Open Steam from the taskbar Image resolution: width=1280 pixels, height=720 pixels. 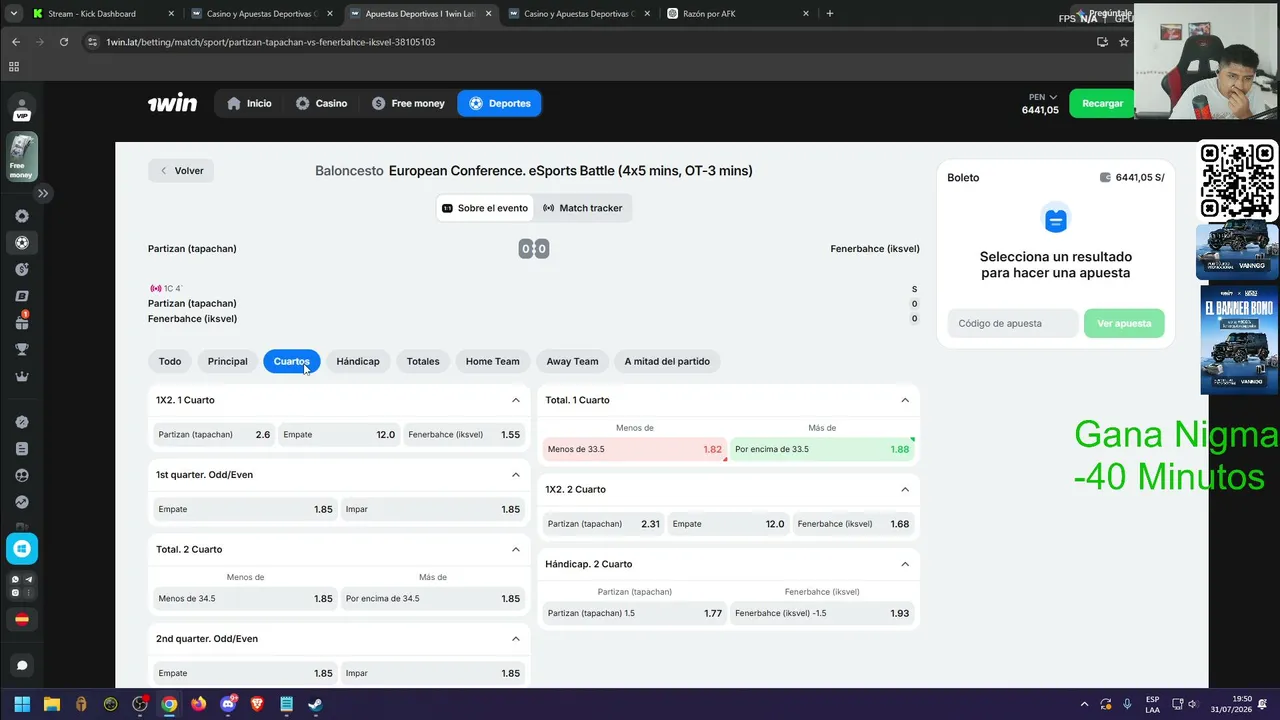click(x=315, y=704)
